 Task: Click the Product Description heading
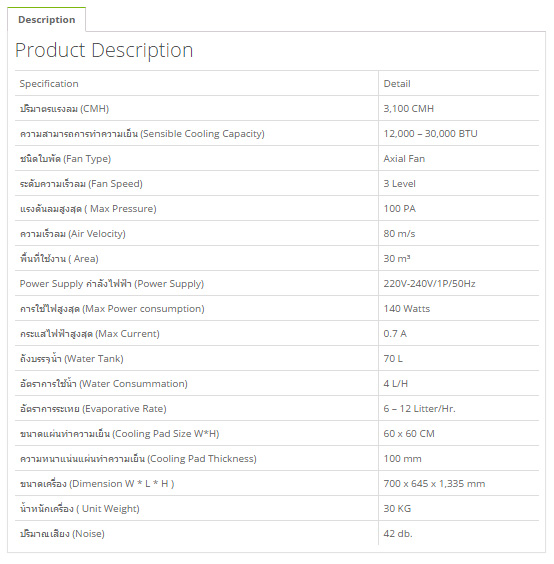point(104,50)
